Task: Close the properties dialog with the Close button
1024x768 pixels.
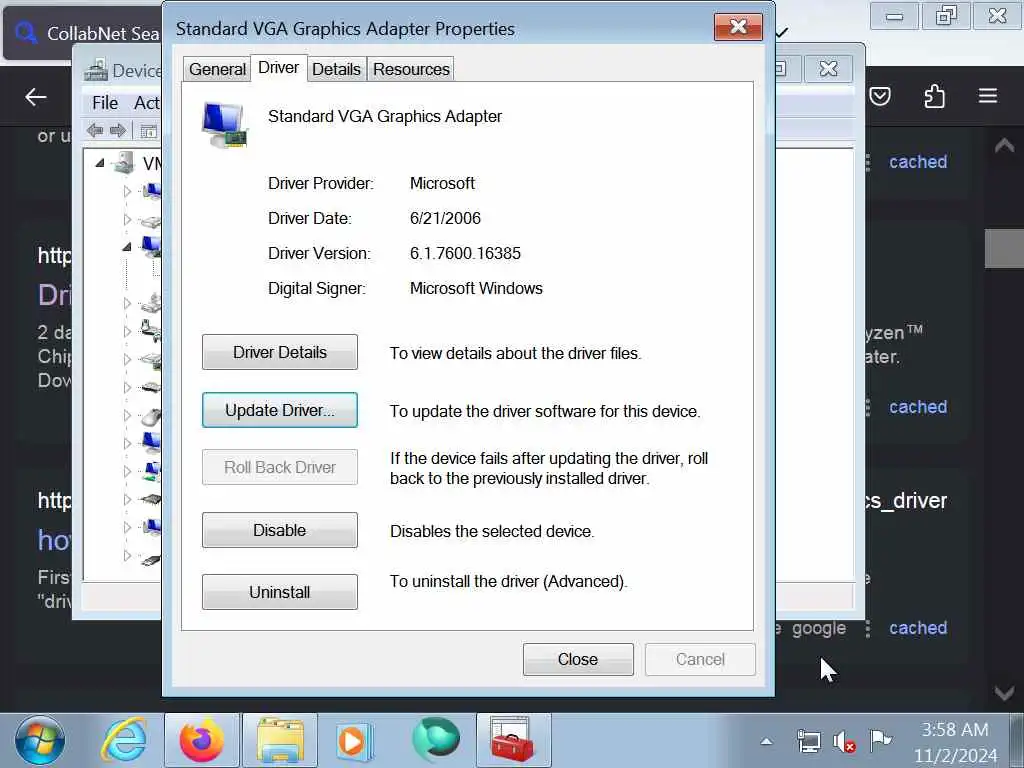Action: coord(578,659)
